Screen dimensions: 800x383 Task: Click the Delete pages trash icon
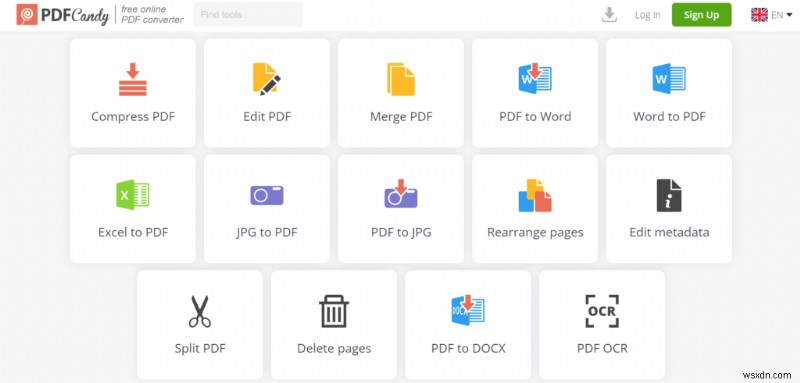click(x=334, y=311)
